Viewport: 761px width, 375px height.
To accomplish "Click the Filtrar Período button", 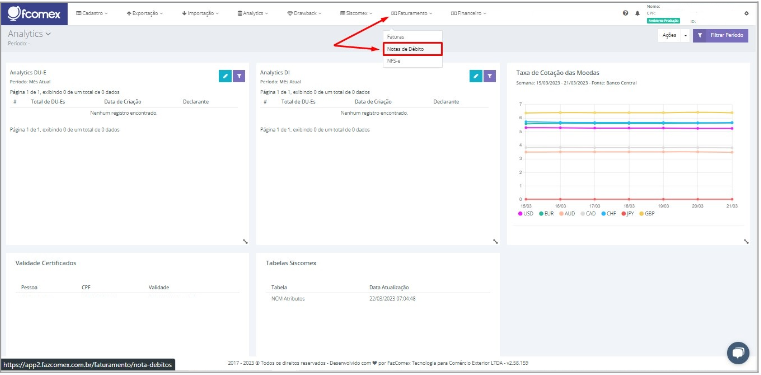I will tap(720, 35).
